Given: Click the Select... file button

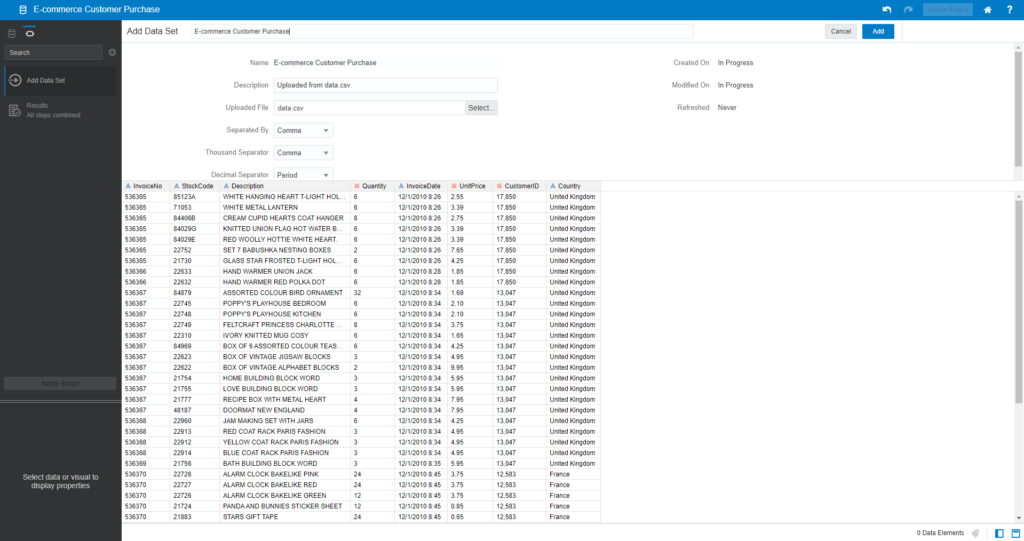Looking at the screenshot, I should coord(481,108).
